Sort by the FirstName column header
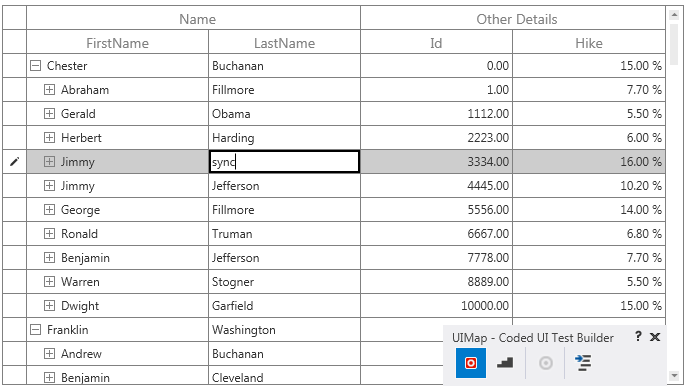The width and height of the screenshot is (687, 389). [x=117, y=42]
